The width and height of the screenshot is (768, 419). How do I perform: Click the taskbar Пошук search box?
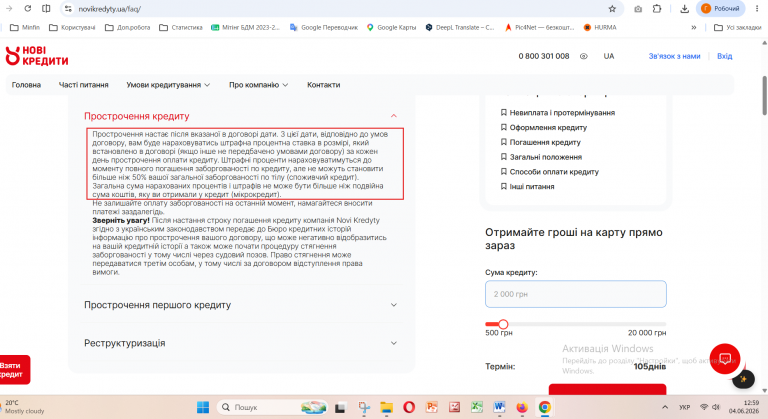272,407
